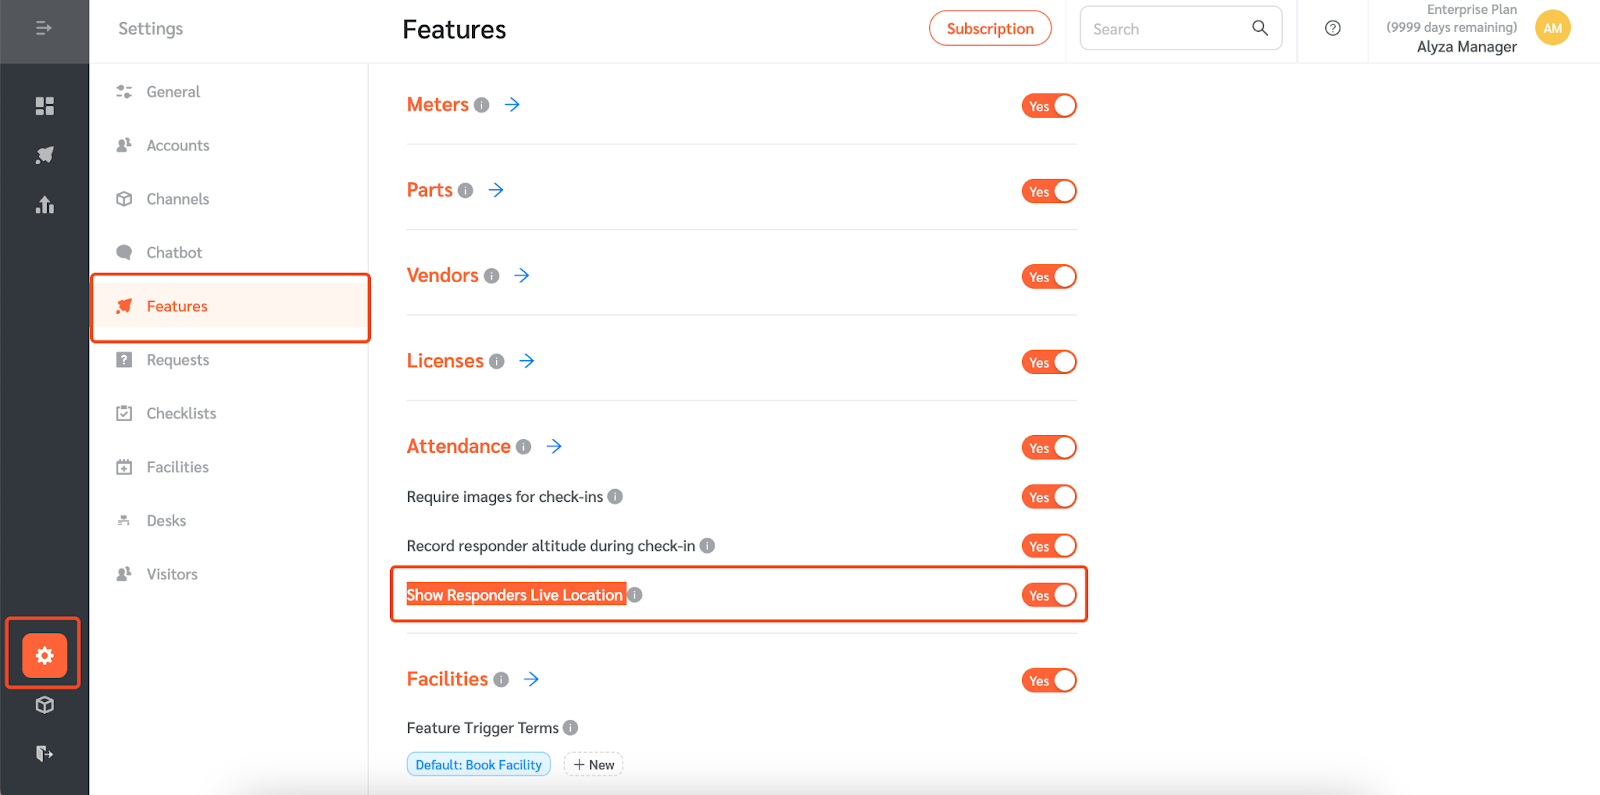Click the Subscription button
Image resolution: width=1600 pixels, height=795 pixels.
(x=990, y=28)
